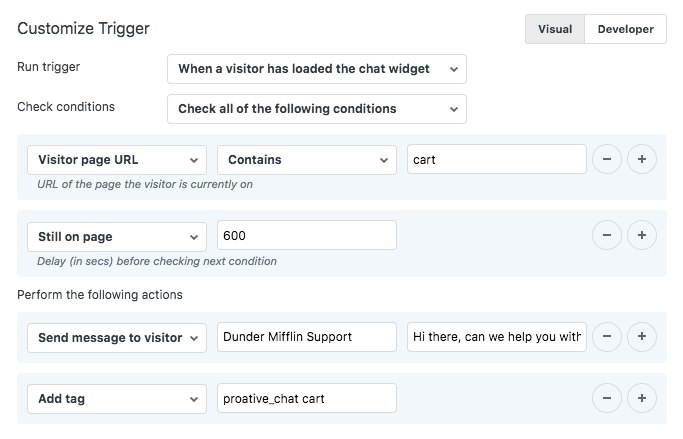This screenshot has height=439, width=683.
Task: Add a condition after Visitor page URL
Action: (x=641, y=160)
